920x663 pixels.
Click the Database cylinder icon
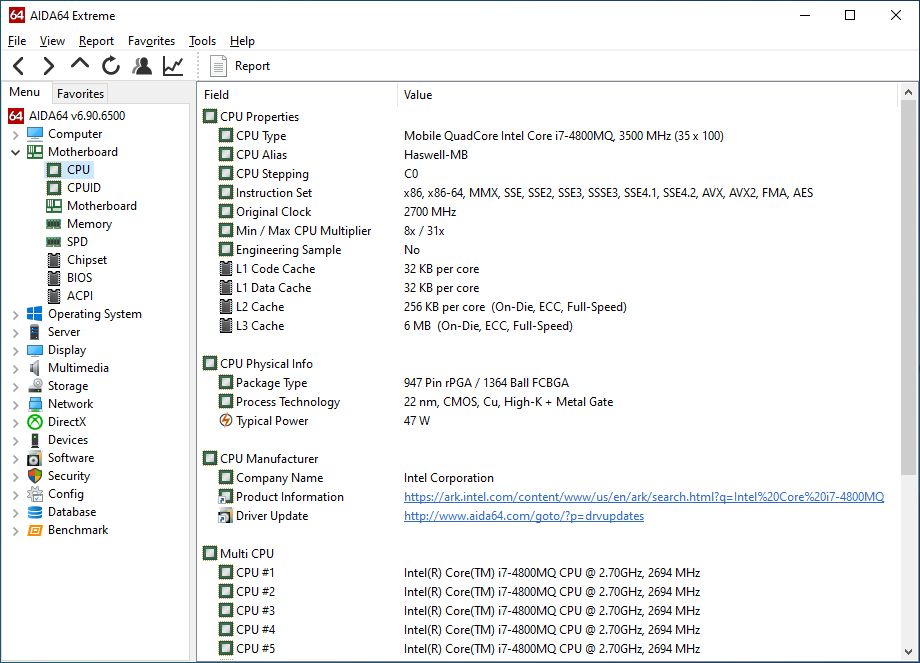(x=35, y=512)
